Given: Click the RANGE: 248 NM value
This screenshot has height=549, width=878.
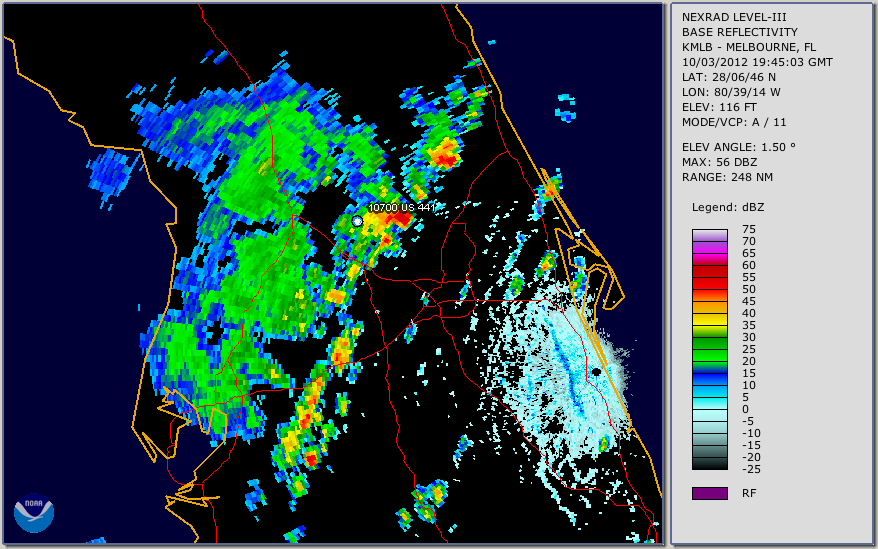Looking at the screenshot, I should (727, 178).
